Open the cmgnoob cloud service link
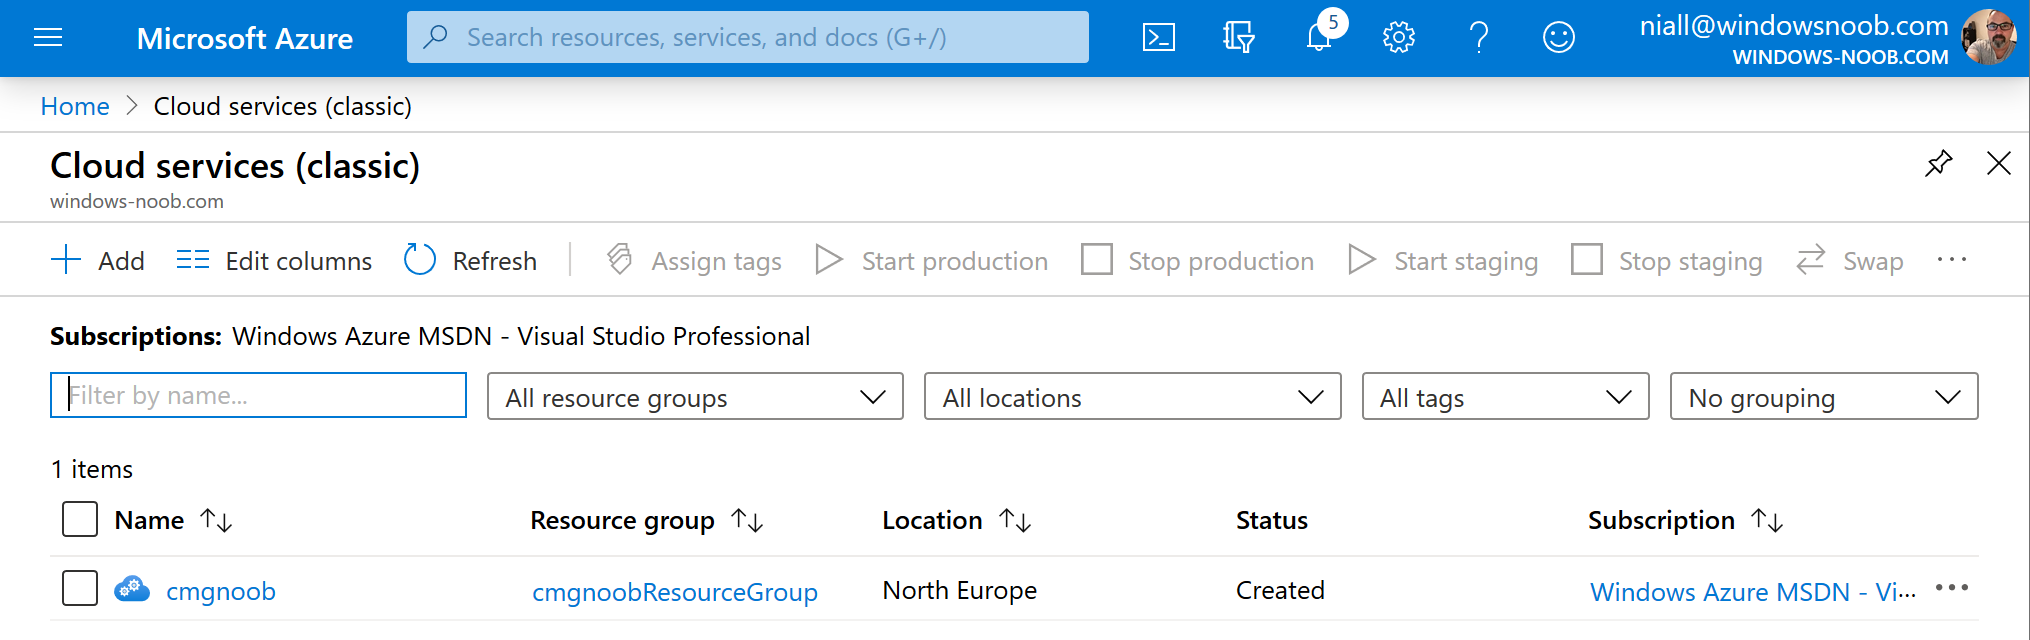 tap(221, 591)
